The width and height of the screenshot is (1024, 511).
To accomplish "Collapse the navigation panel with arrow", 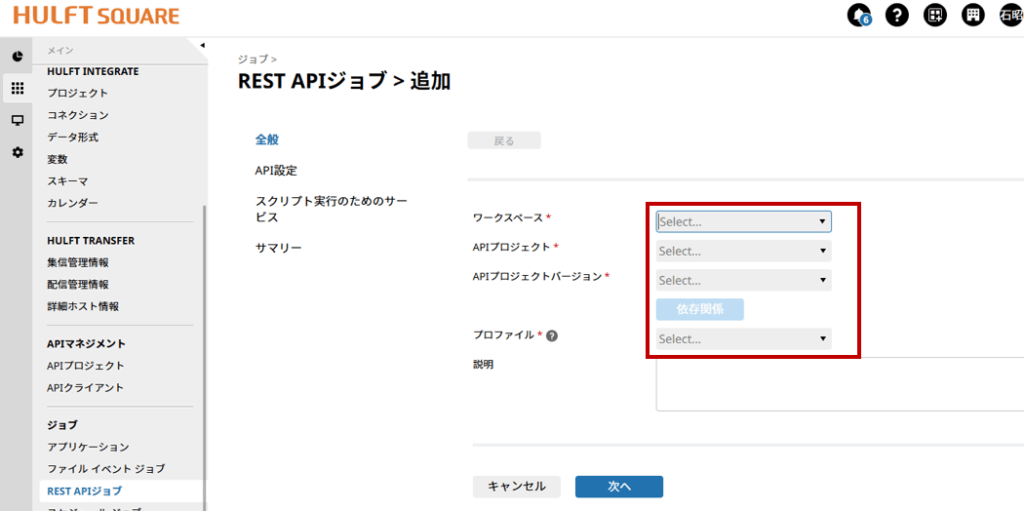I will (x=202, y=45).
